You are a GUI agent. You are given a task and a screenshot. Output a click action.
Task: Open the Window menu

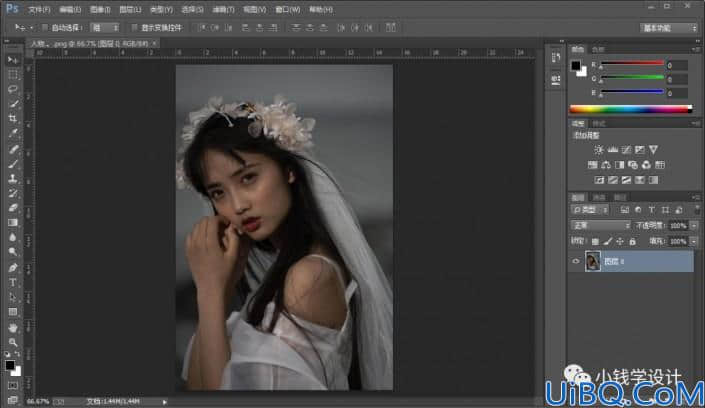288,9
